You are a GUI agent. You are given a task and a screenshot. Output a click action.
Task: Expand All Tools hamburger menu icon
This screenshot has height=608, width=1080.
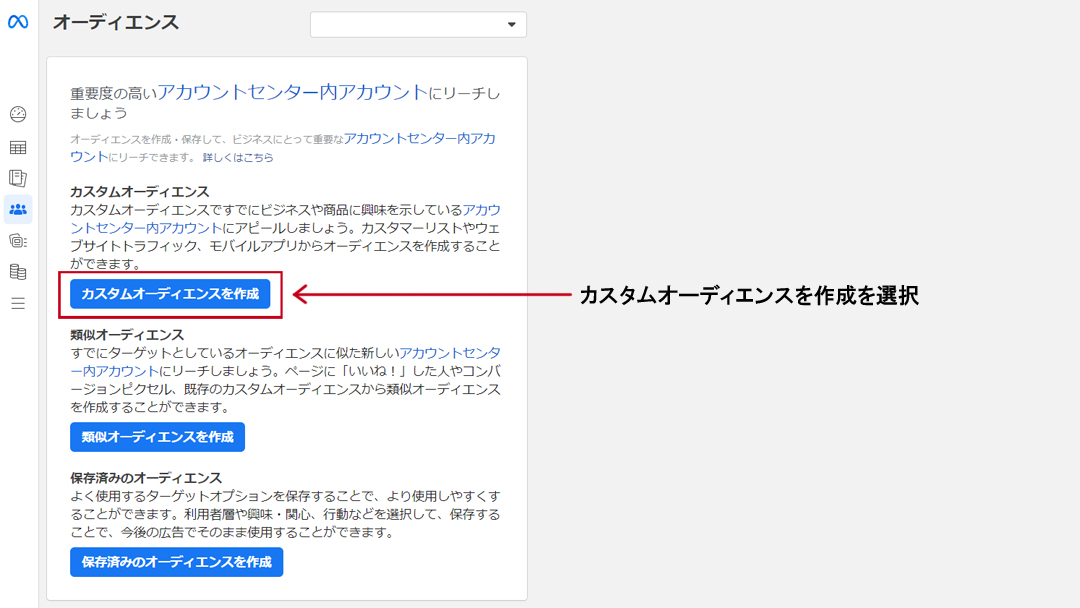coord(18,303)
